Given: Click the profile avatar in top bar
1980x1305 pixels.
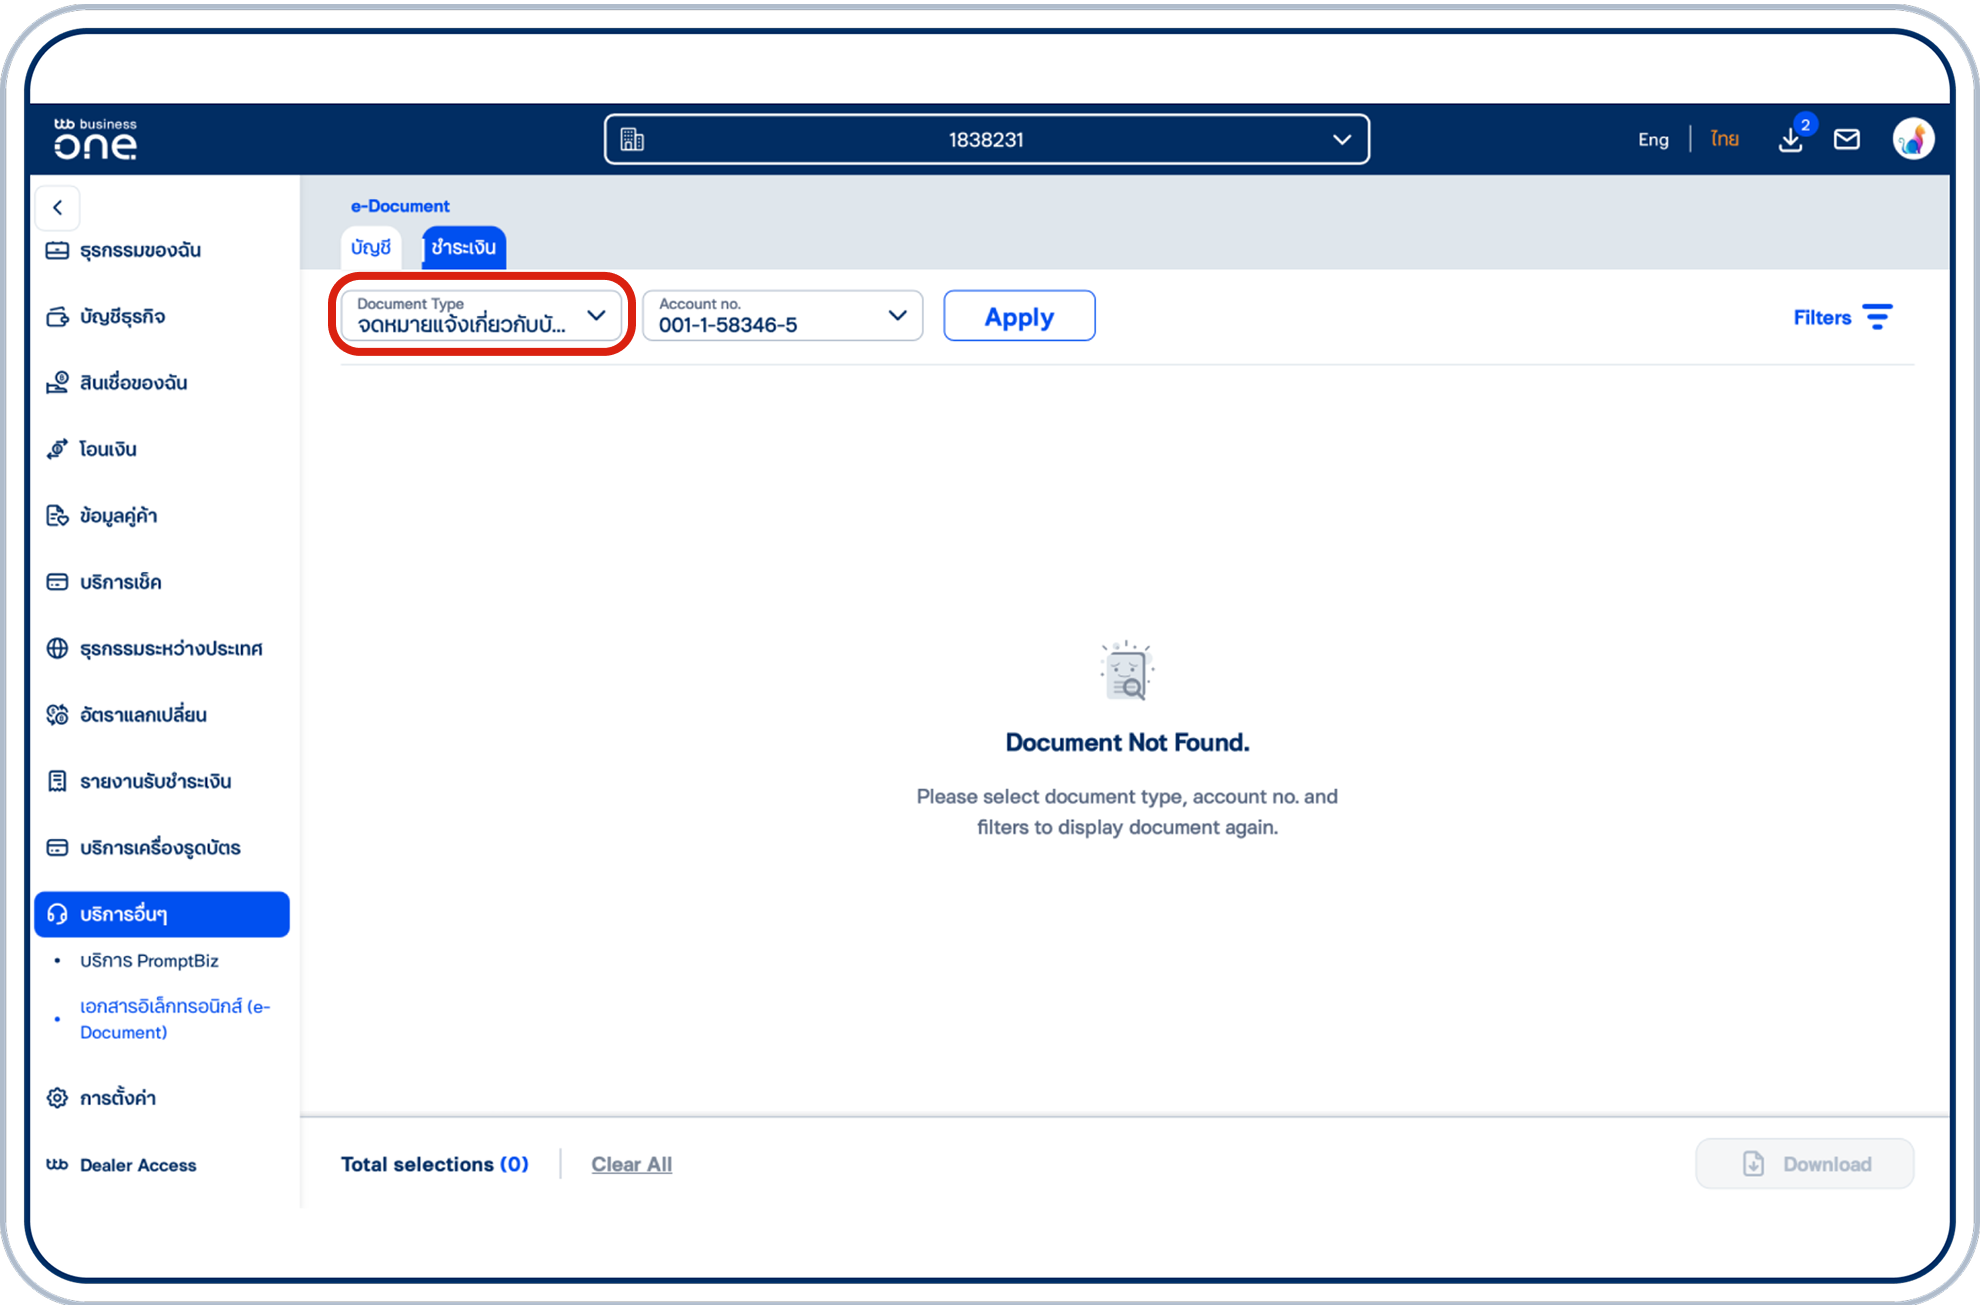Looking at the screenshot, I should click(1913, 139).
